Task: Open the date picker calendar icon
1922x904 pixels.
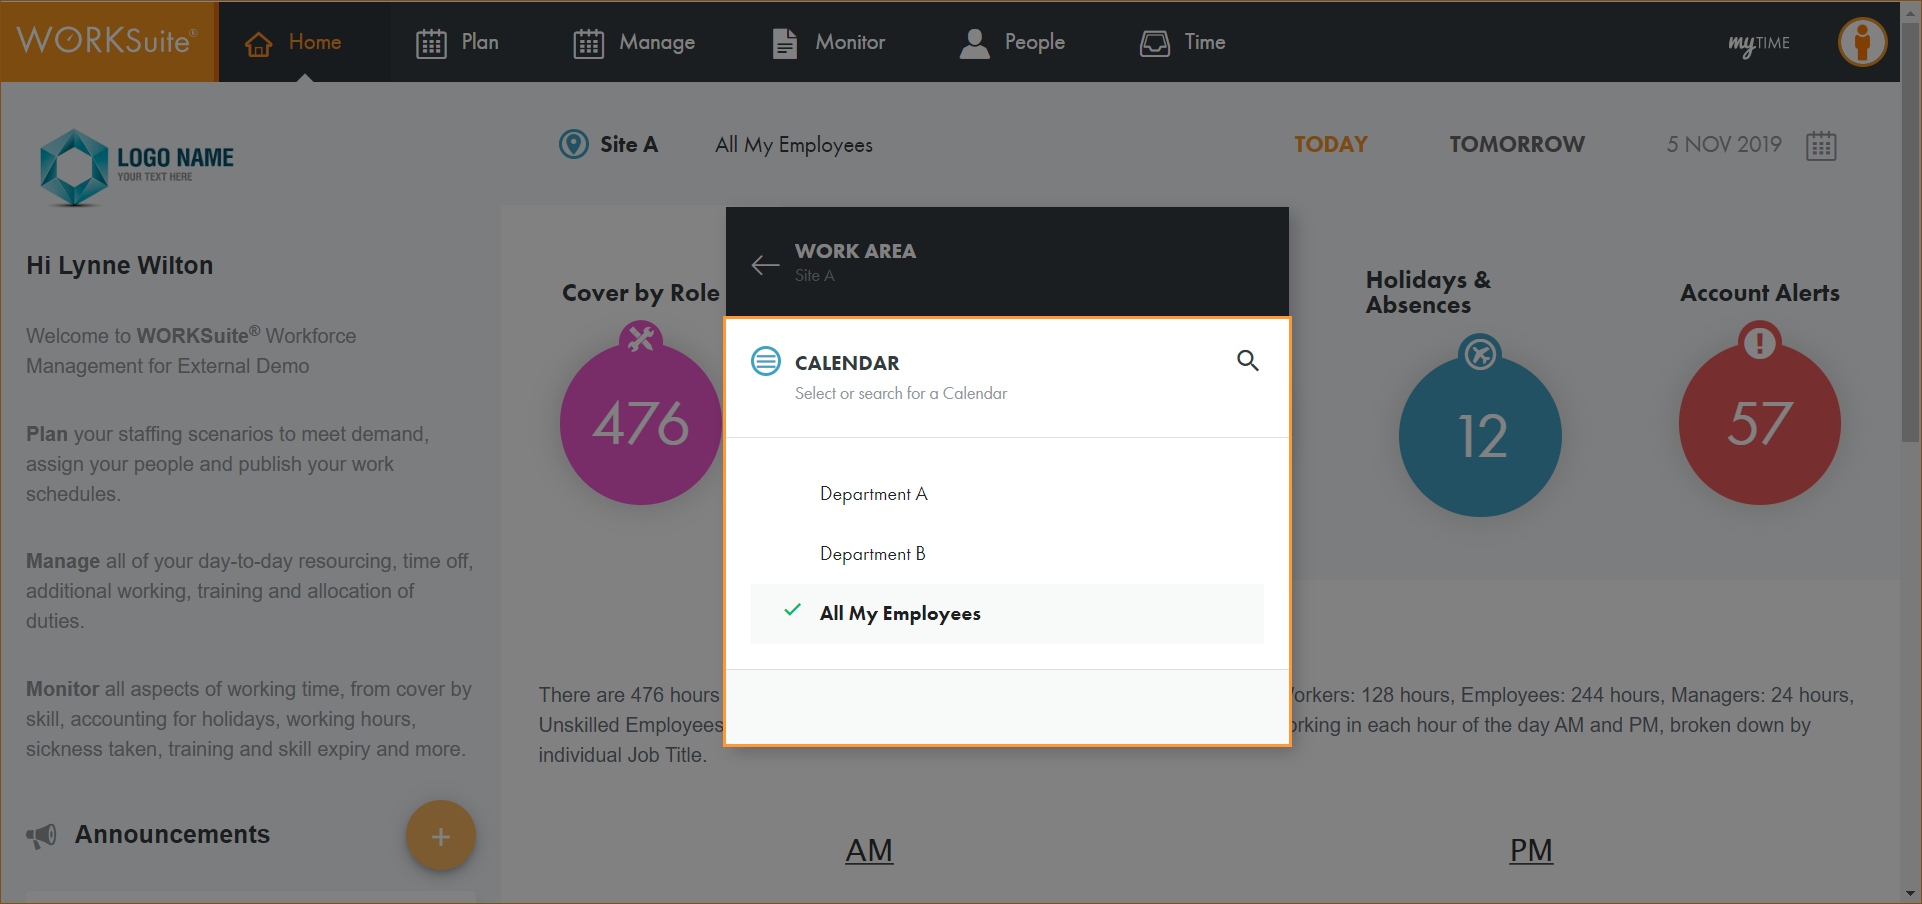Action: coord(1821,146)
